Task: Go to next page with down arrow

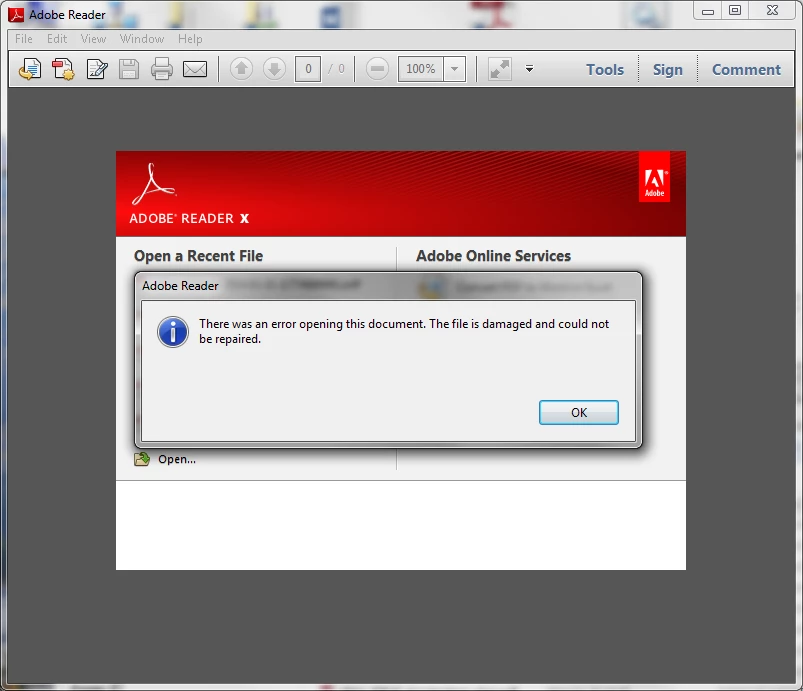Action: click(274, 69)
